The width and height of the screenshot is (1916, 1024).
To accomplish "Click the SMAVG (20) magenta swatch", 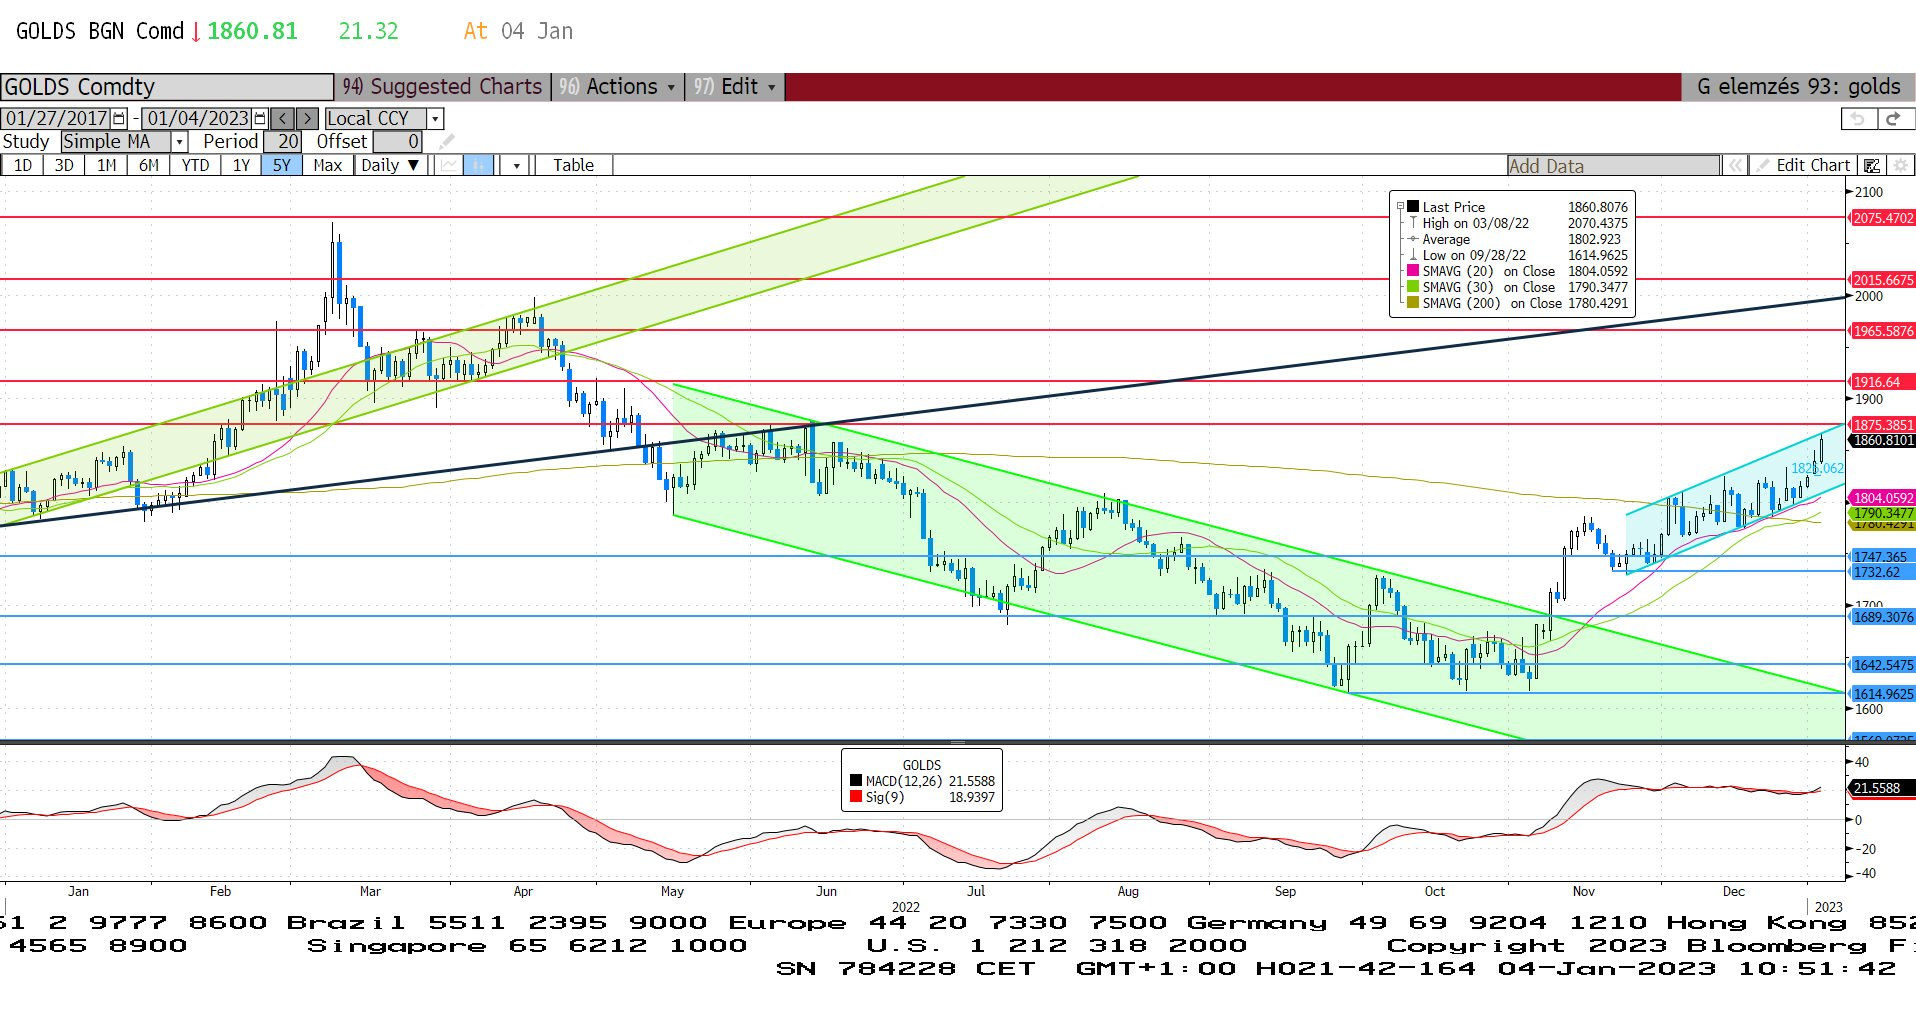I will coord(1413,270).
